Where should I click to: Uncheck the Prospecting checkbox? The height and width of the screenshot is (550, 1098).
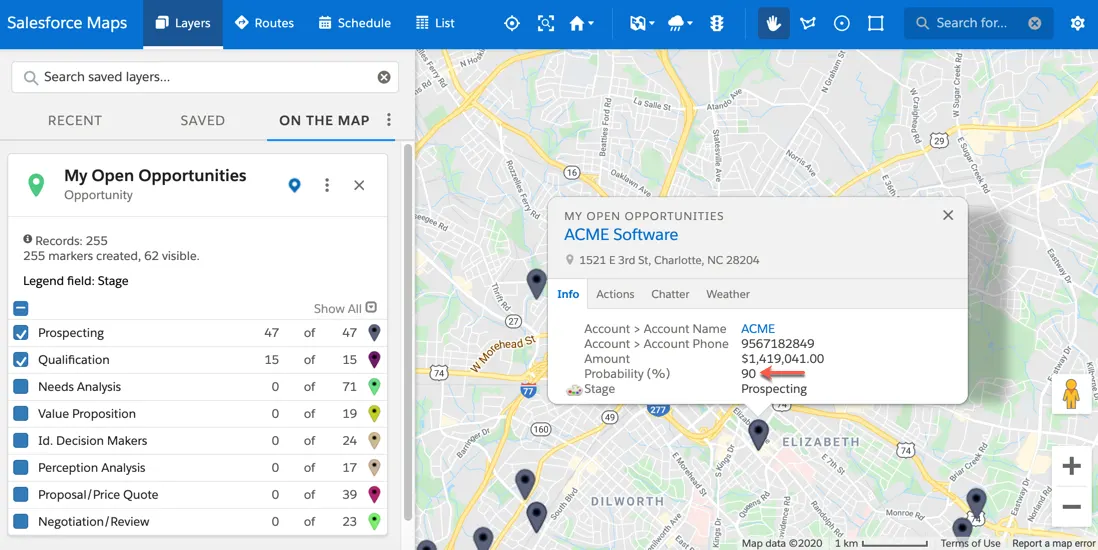pyautogui.click(x=21, y=333)
